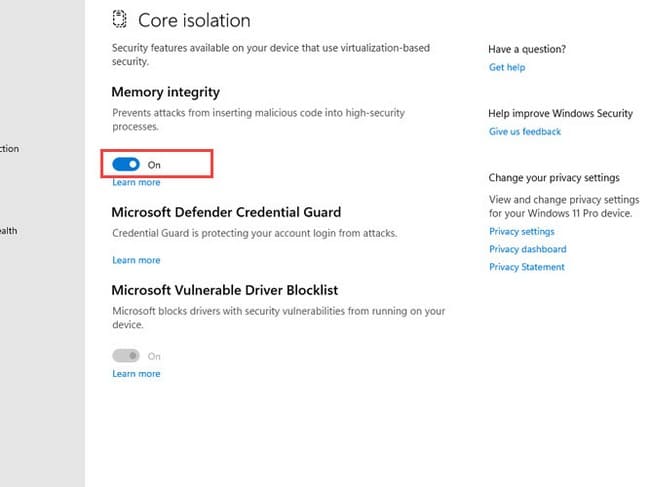Turn off the Memory integrity toggle
Viewport: 650px width, 487px height.
point(126,164)
